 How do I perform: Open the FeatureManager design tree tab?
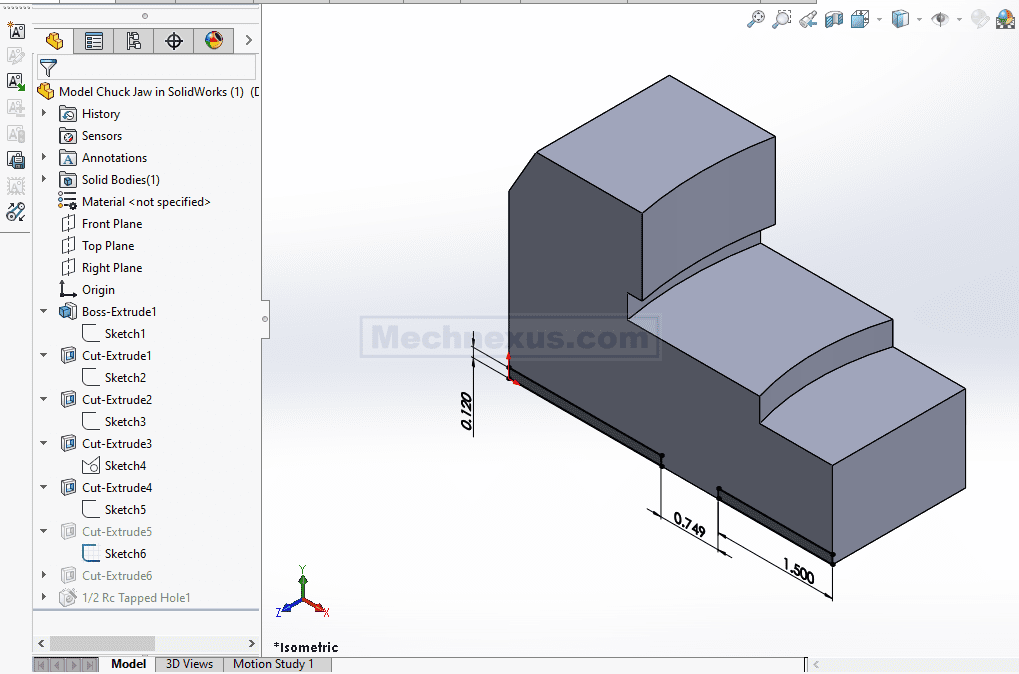[54, 41]
